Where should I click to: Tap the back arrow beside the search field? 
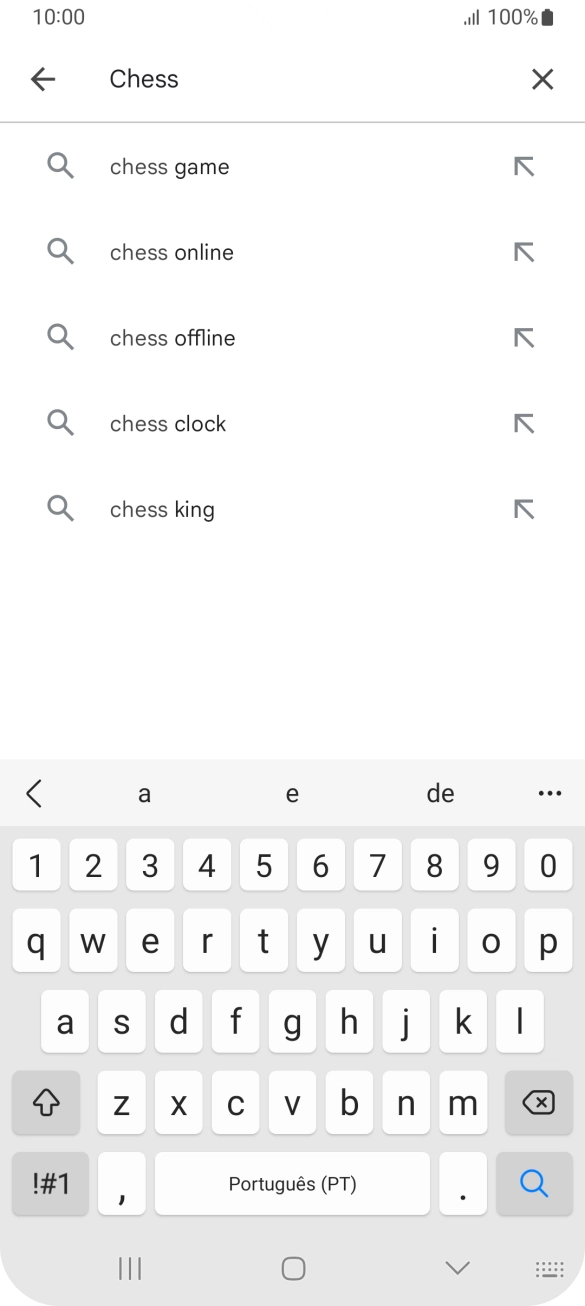43,79
